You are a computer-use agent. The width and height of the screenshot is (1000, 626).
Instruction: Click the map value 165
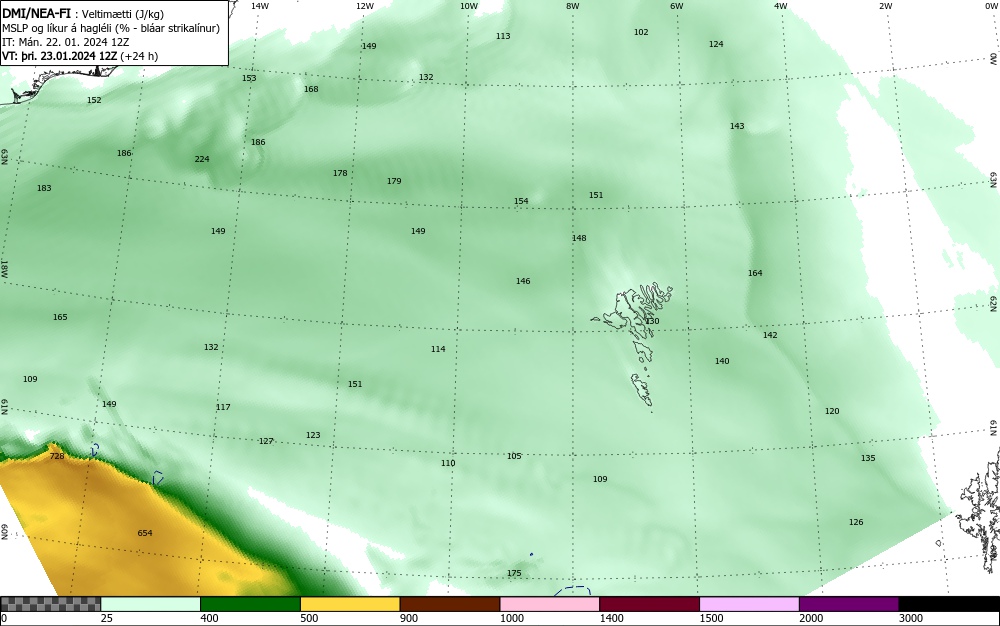coord(60,317)
